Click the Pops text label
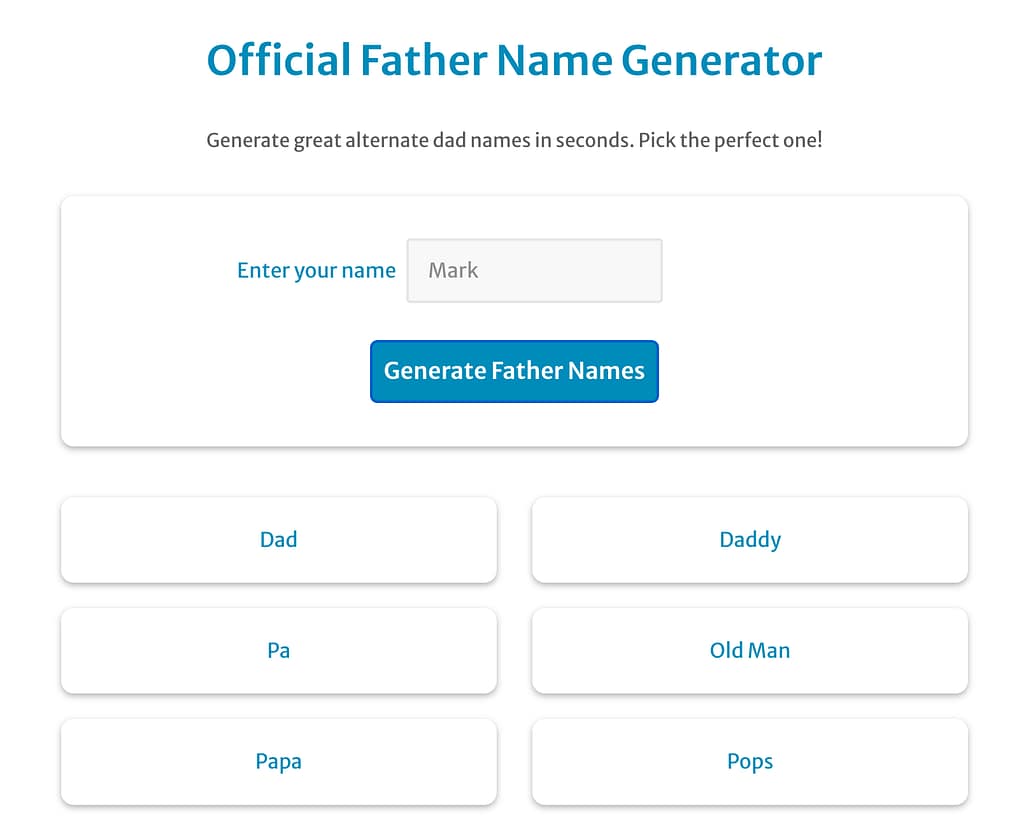The width and height of the screenshot is (1024, 824). pos(750,762)
